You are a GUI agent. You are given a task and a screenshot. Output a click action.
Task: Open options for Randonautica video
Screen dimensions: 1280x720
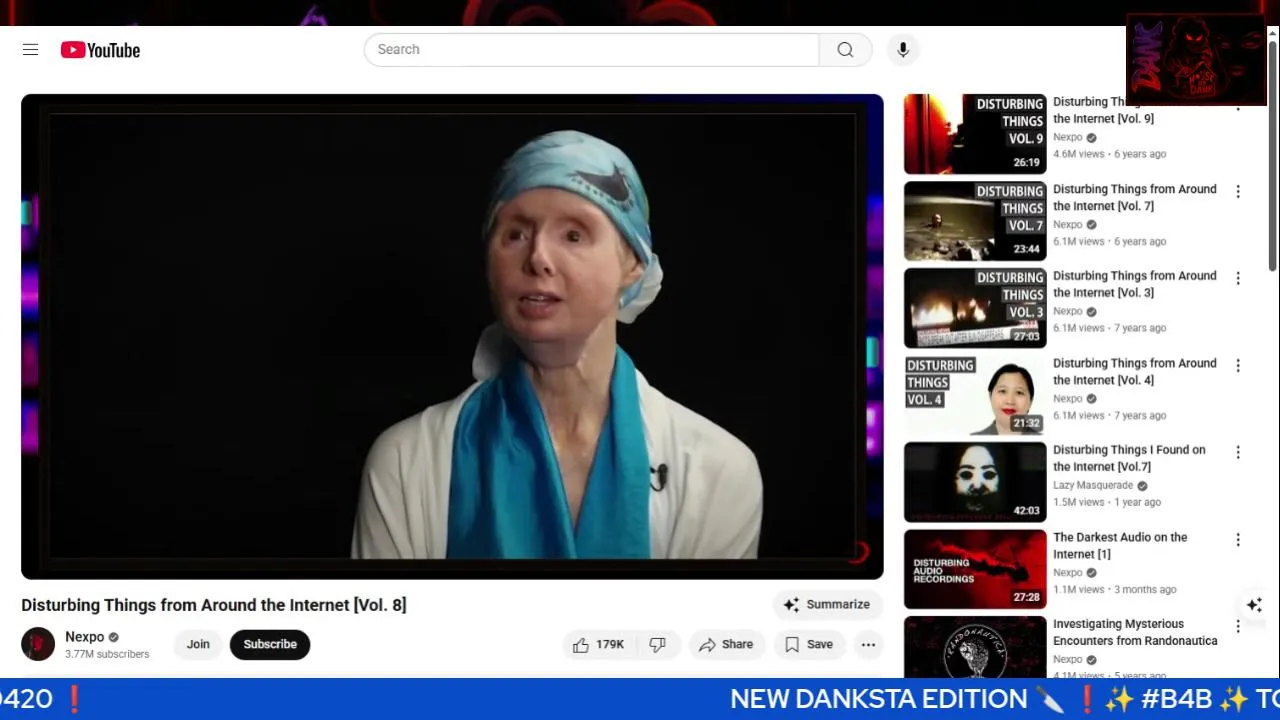1237,626
